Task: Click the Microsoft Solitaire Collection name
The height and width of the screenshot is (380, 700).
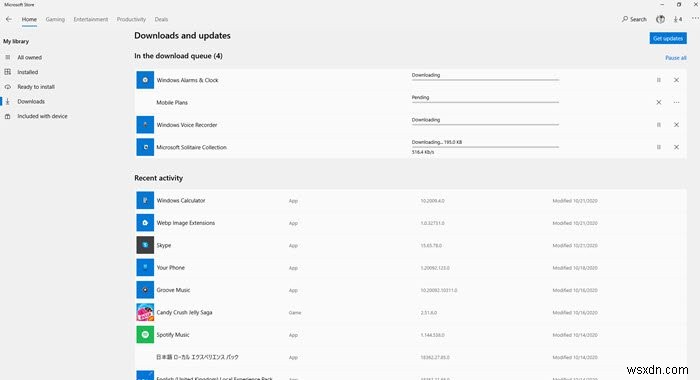Action: click(x=192, y=147)
